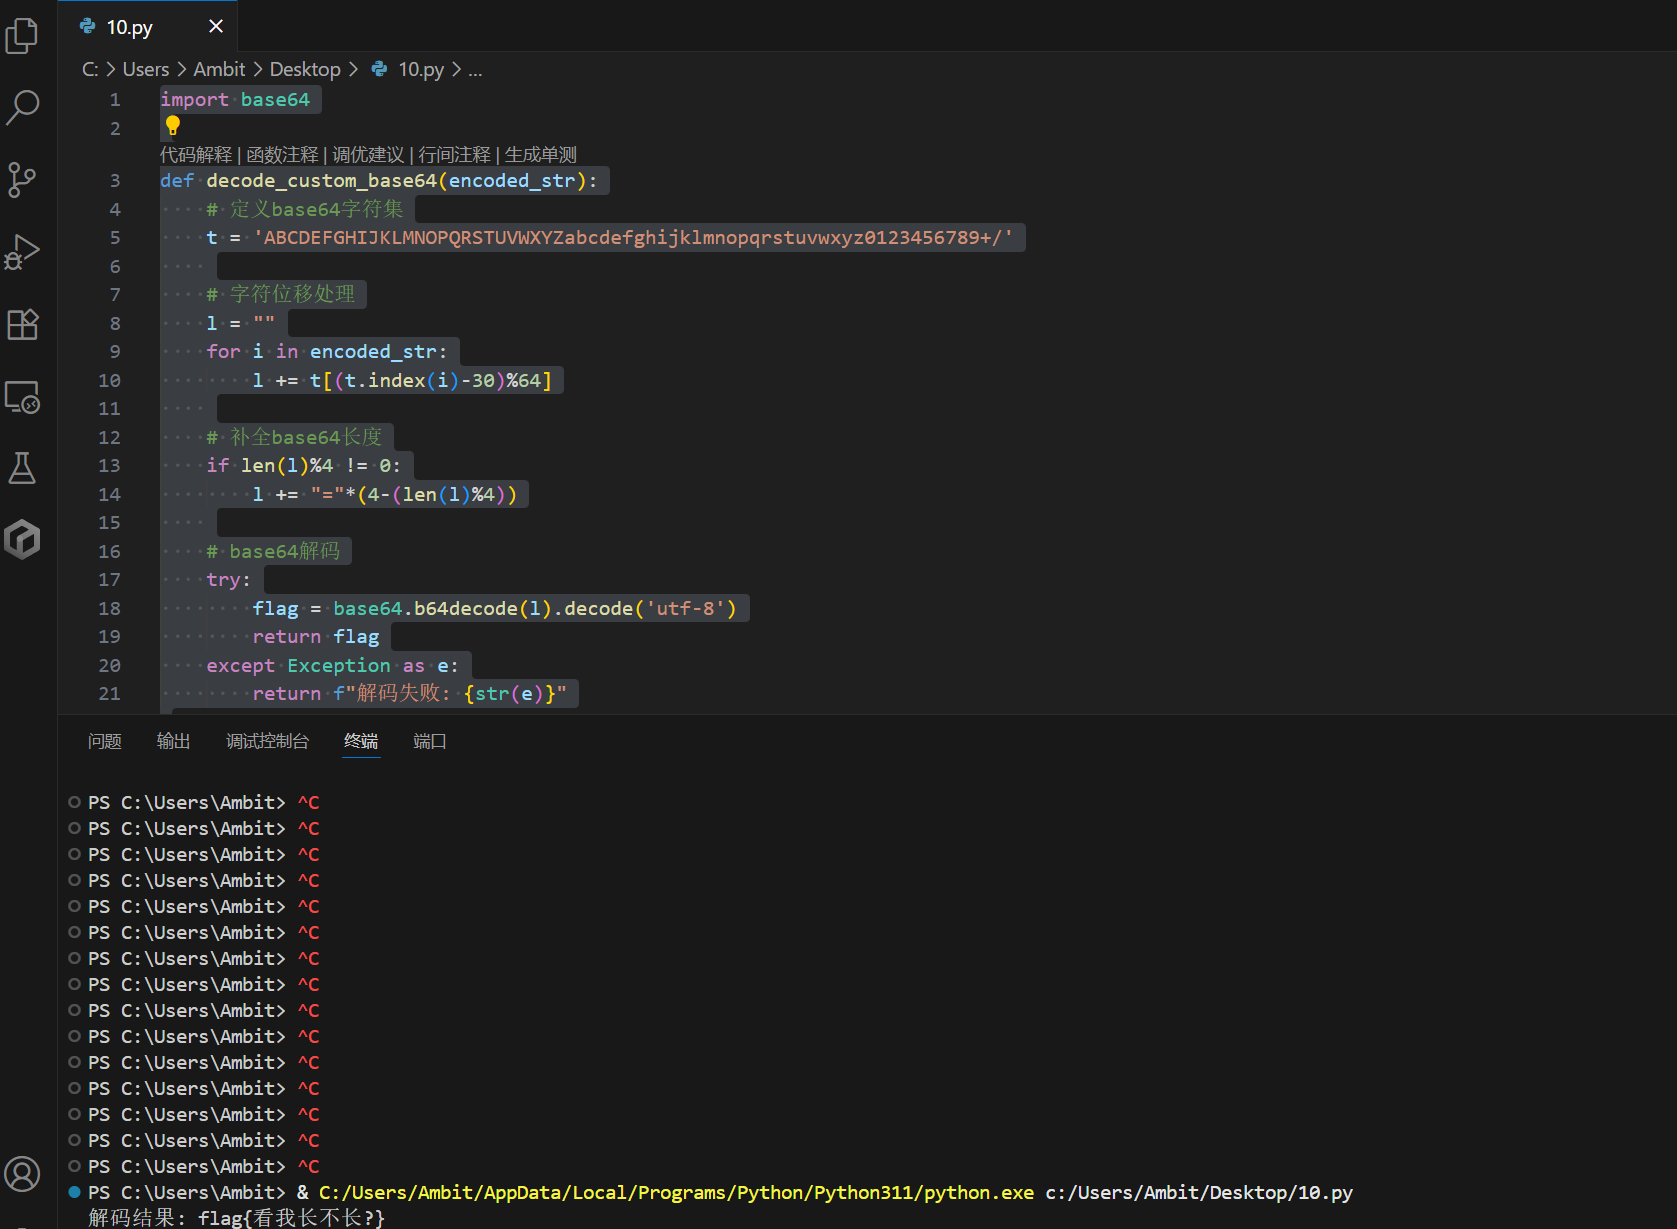
Task: Click the decode_custom_base64 function name
Action: coord(322,180)
